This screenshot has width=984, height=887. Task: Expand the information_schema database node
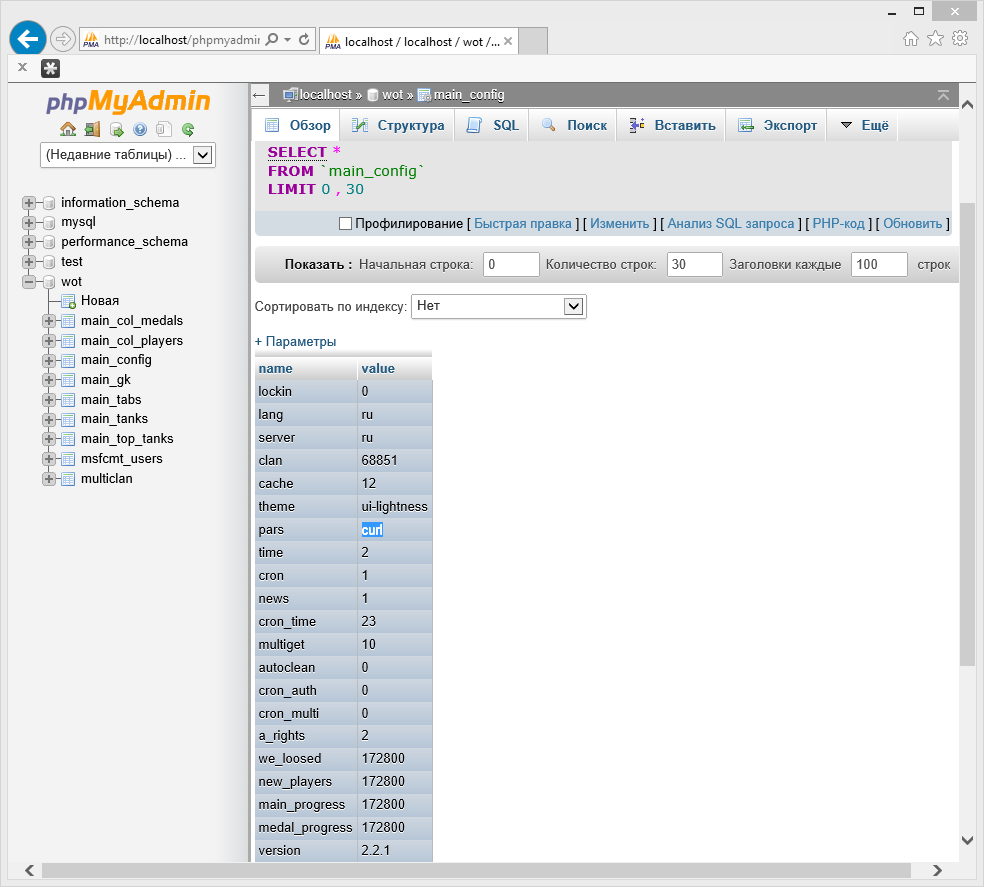(29, 203)
